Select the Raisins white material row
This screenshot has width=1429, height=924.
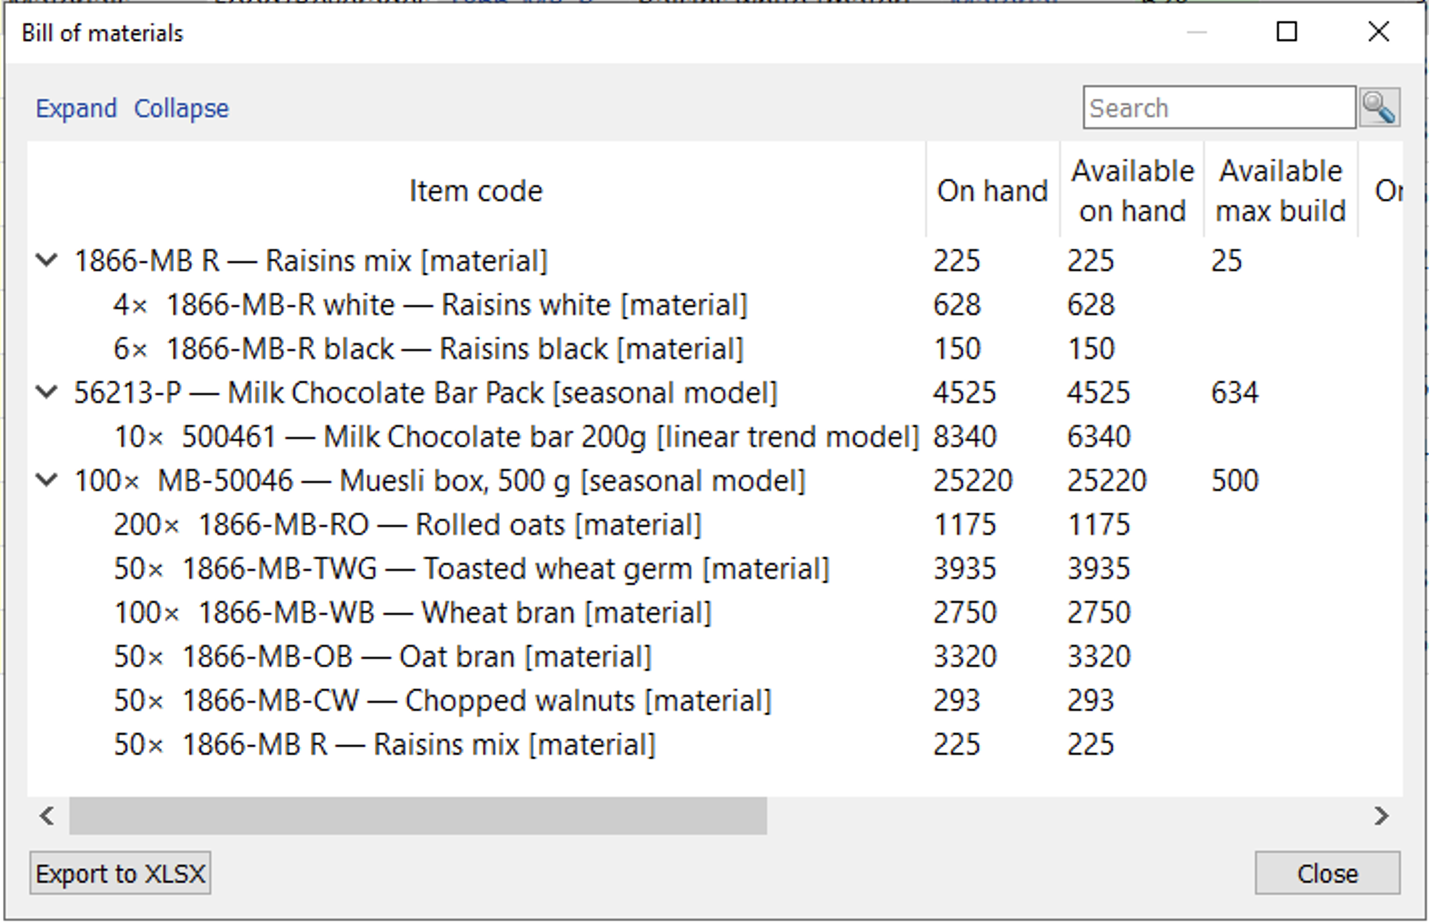pos(456,305)
